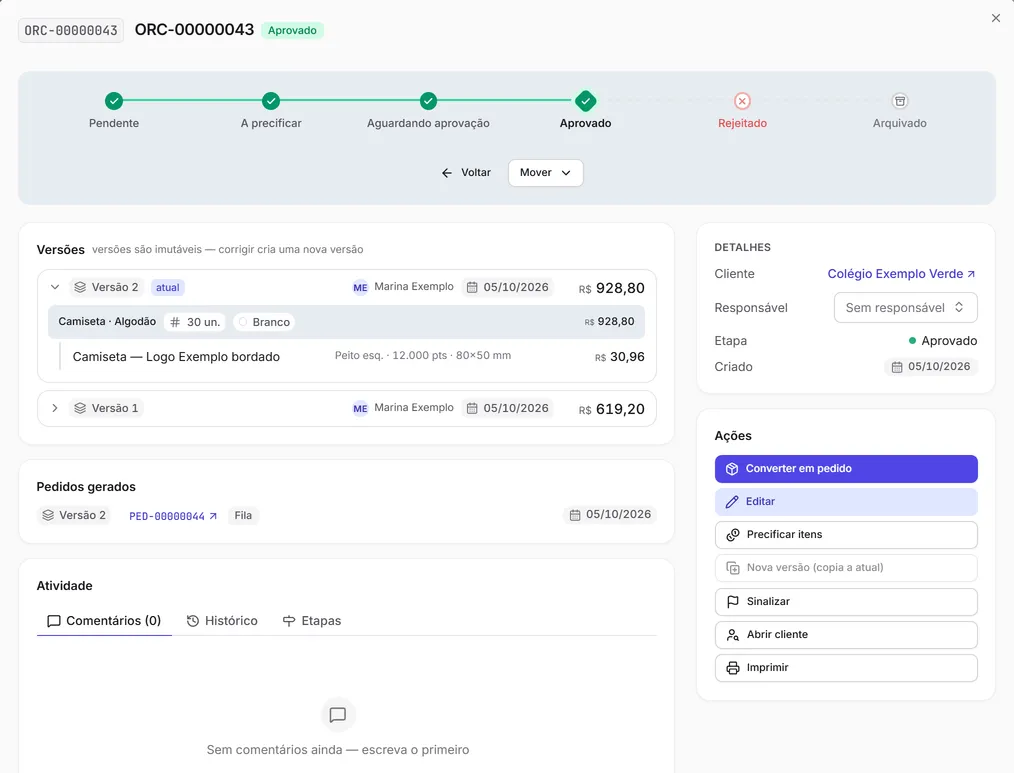Switch to the Etapas tab
Viewport: 1014px width, 773px height.
312,621
